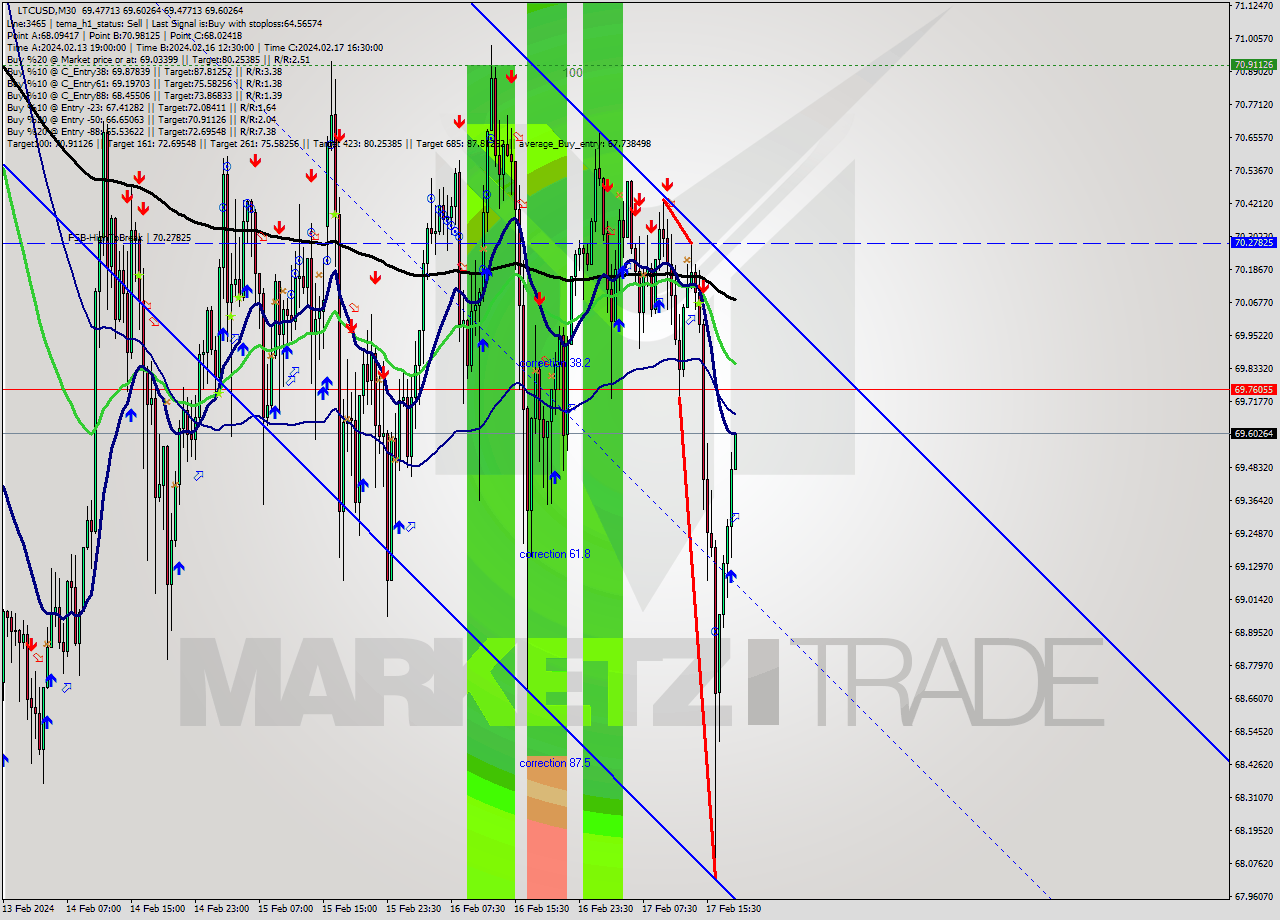Click the 'correction 61.8' chart label
The width and height of the screenshot is (1280, 920).
click(x=555, y=554)
